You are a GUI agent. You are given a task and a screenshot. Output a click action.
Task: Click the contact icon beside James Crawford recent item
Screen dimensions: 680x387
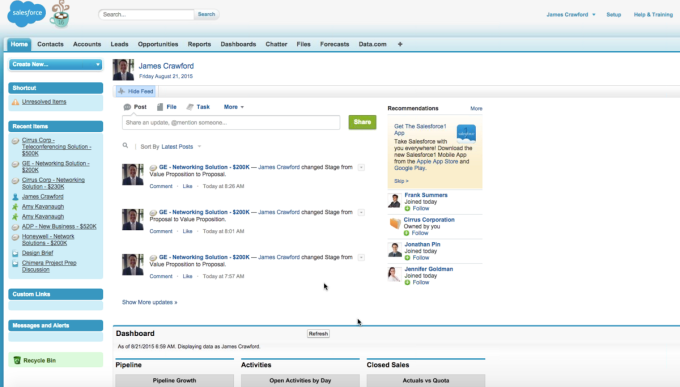click(15, 197)
